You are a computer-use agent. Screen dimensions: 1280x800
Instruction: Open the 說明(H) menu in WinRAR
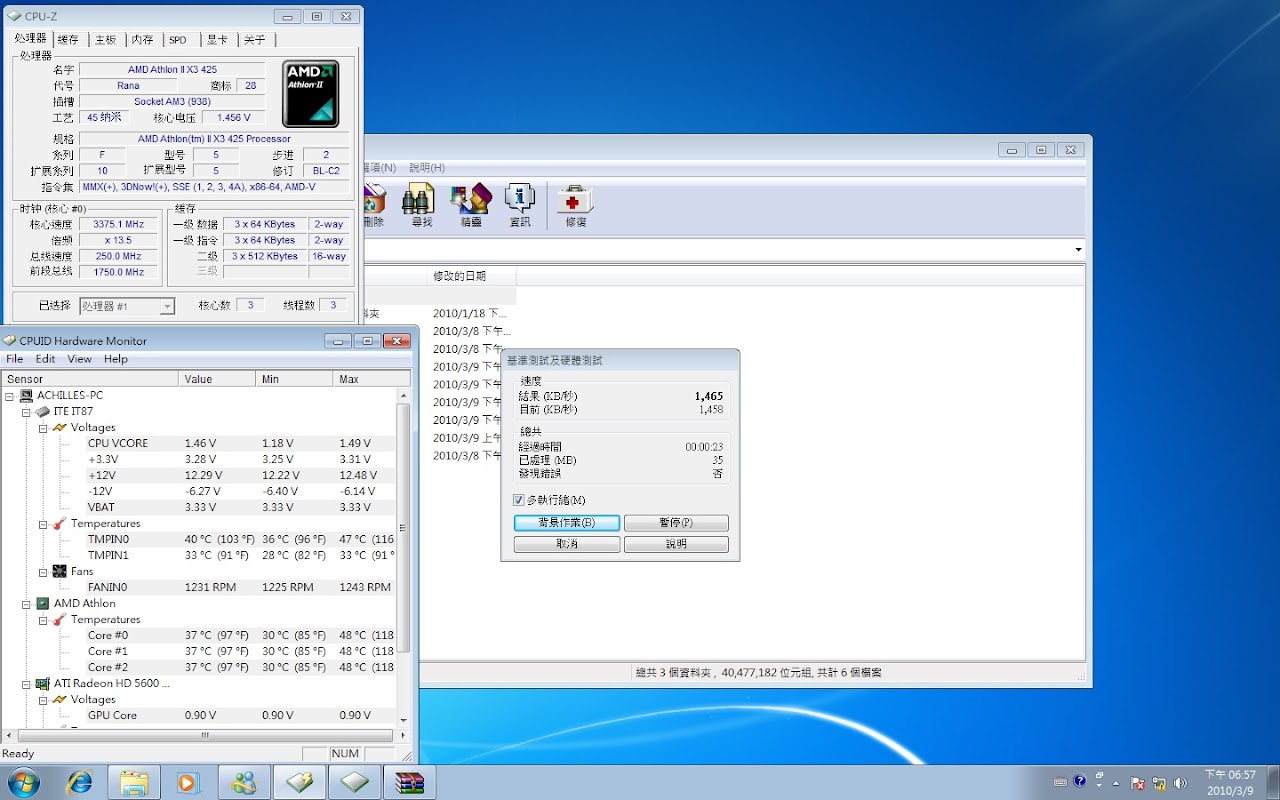[427, 168]
